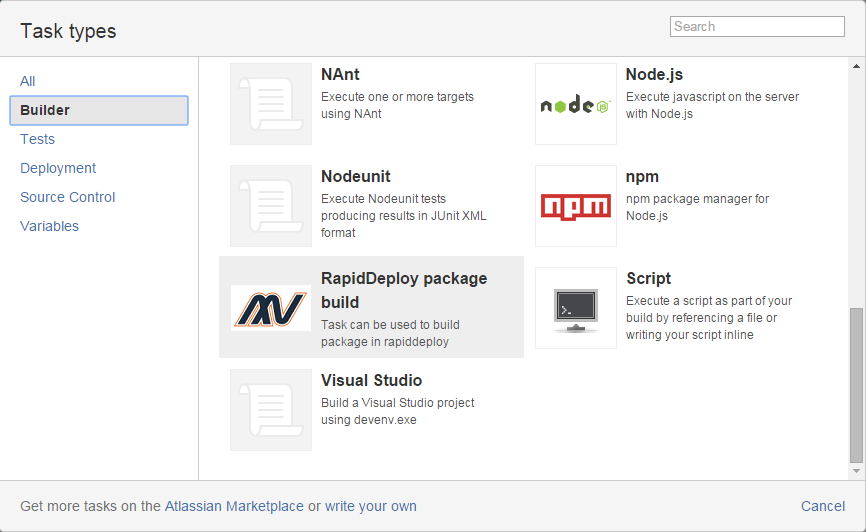
Task: Click the Script terminal monitor icon
Action: point(575,308)
